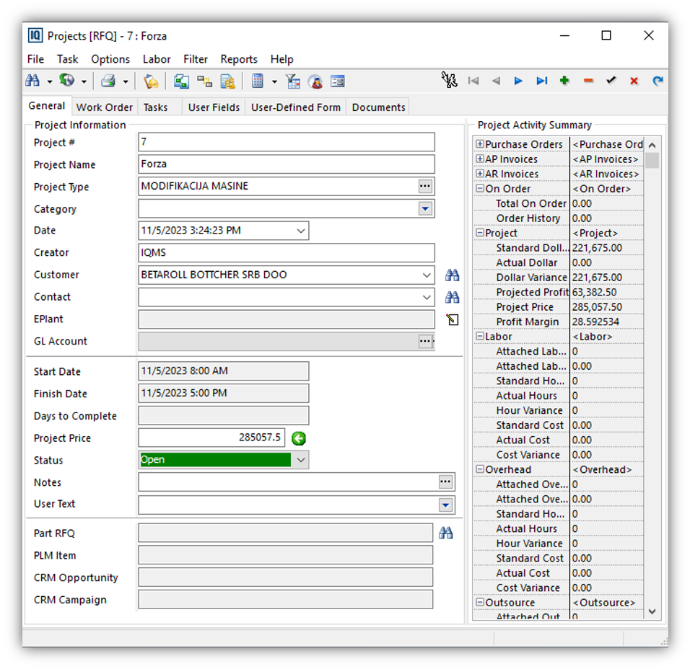
Task: Collapse the Labor section in summary
Action: (480, 337)
